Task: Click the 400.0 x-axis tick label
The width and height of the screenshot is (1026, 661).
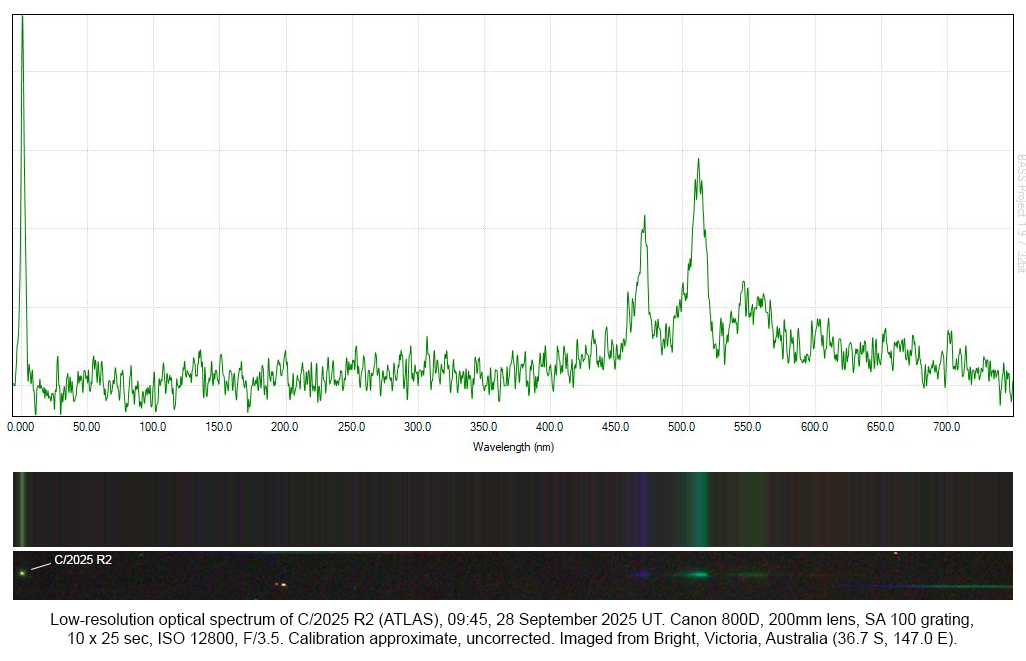Action: coord(549,427)
